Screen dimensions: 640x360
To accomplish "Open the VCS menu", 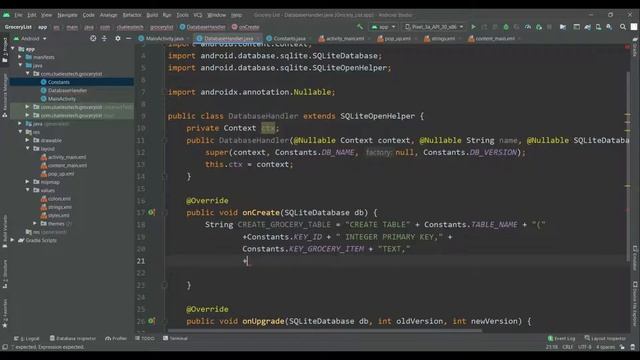I will tap(198, 15).
